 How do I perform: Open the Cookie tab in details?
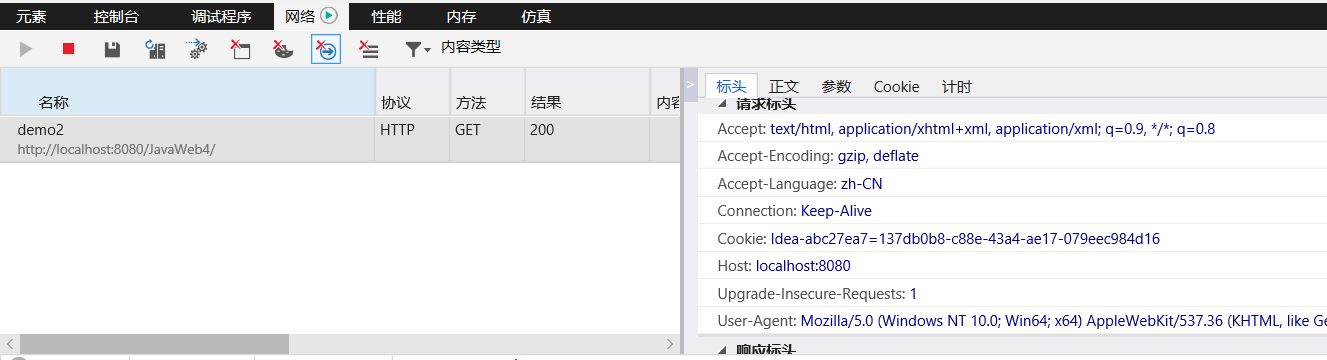point(896,86)
